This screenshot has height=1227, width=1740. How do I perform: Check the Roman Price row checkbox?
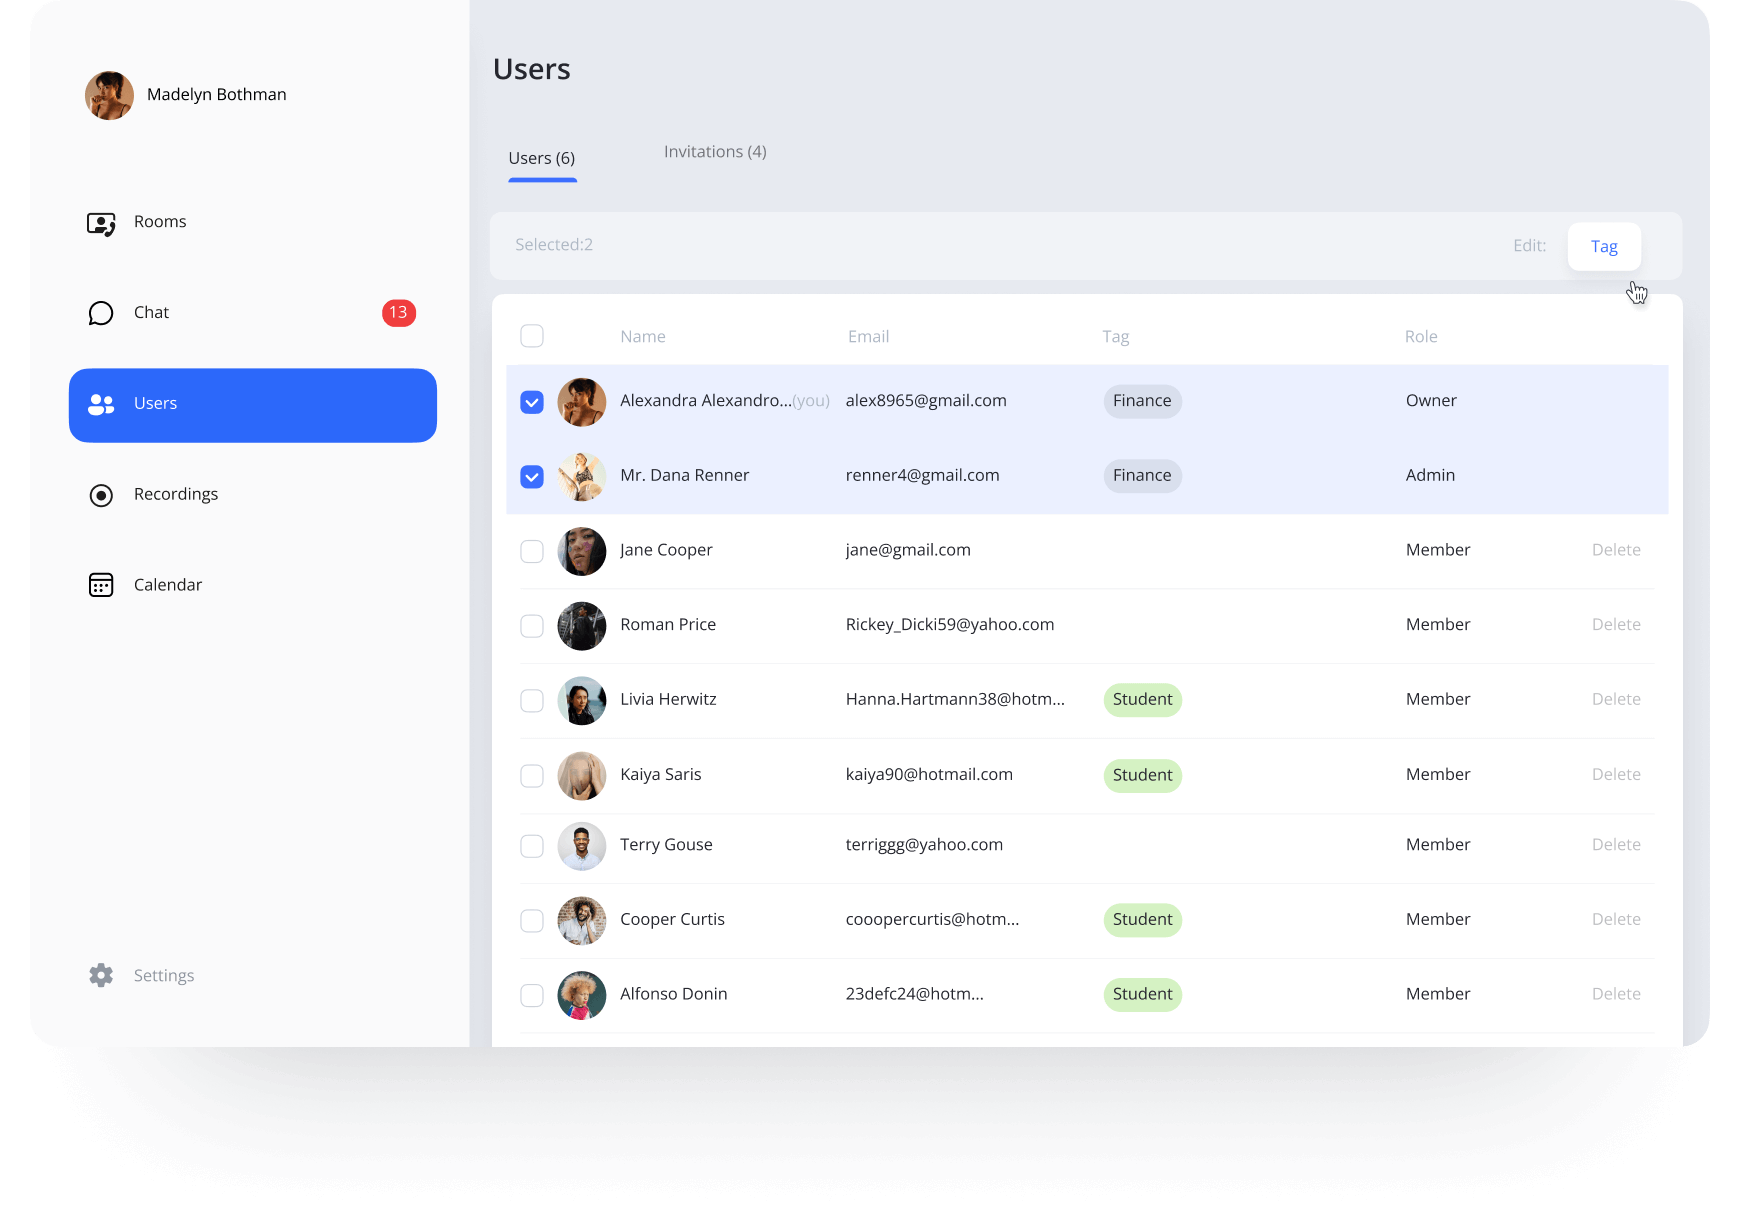532,626
